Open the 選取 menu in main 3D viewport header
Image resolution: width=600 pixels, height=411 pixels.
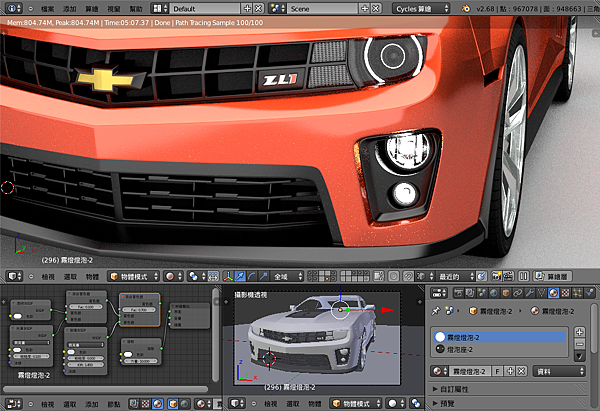click(x=70, y=276)
